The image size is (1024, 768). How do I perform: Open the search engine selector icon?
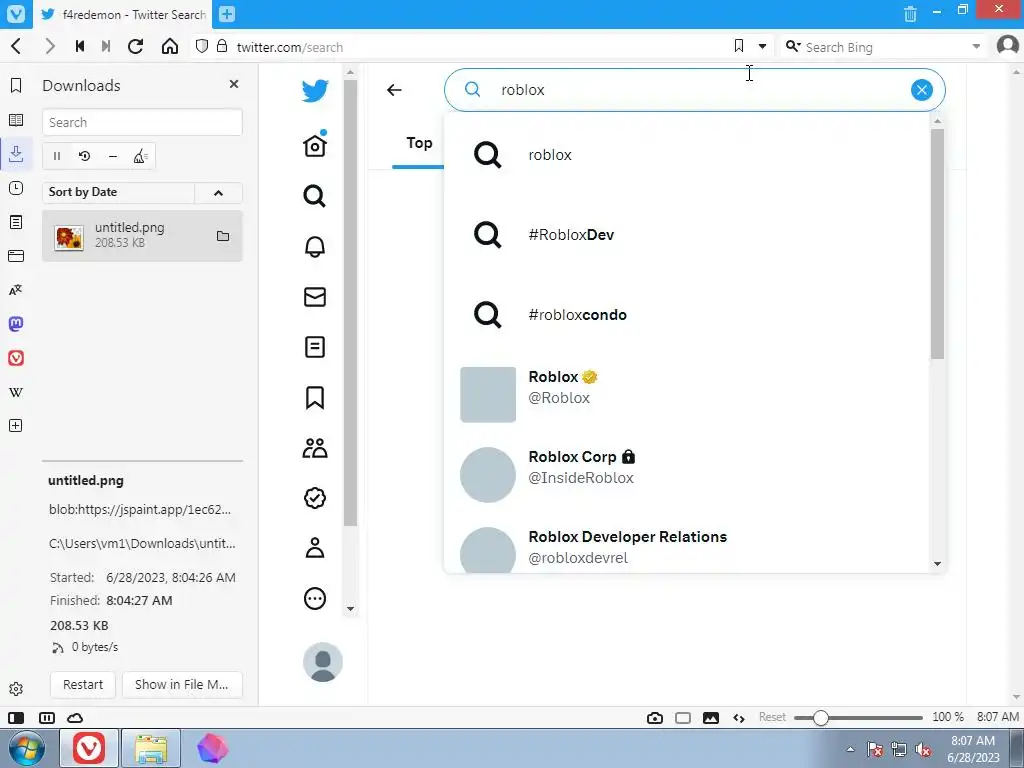(793, 46)
